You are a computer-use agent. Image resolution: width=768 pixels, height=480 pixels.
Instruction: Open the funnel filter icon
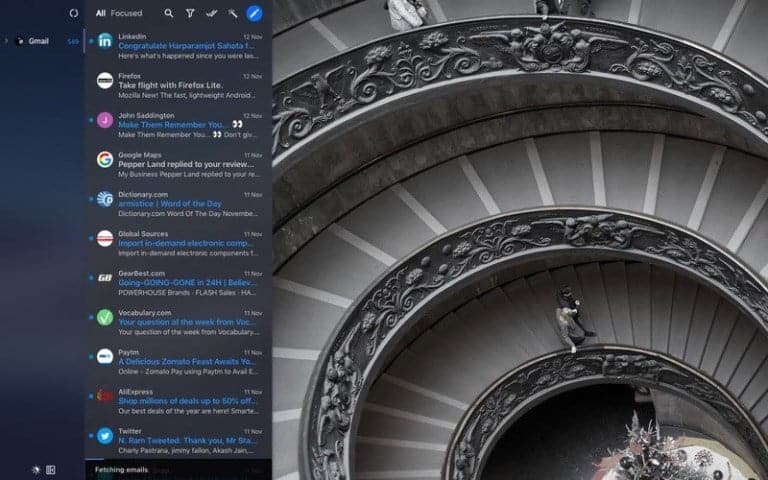tap(190, 13)
